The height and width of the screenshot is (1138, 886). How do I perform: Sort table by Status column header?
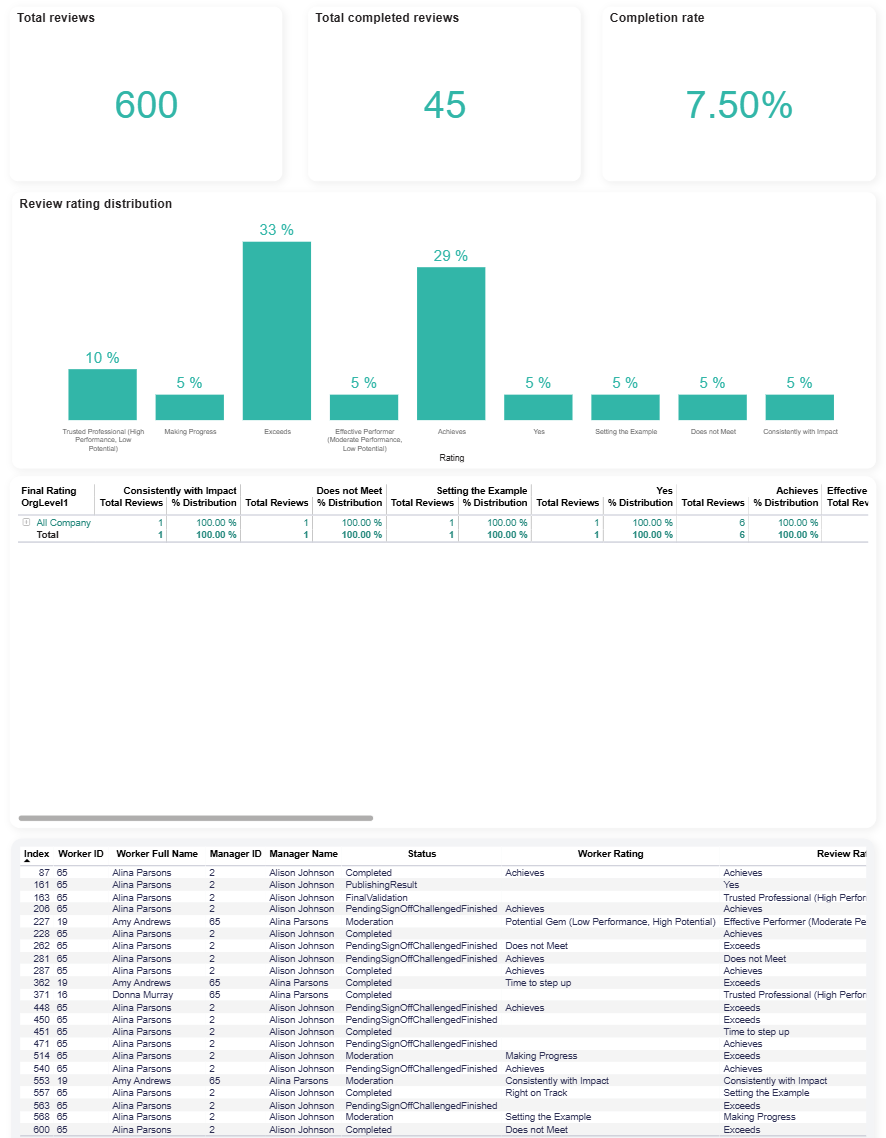(x=421, y=854)
